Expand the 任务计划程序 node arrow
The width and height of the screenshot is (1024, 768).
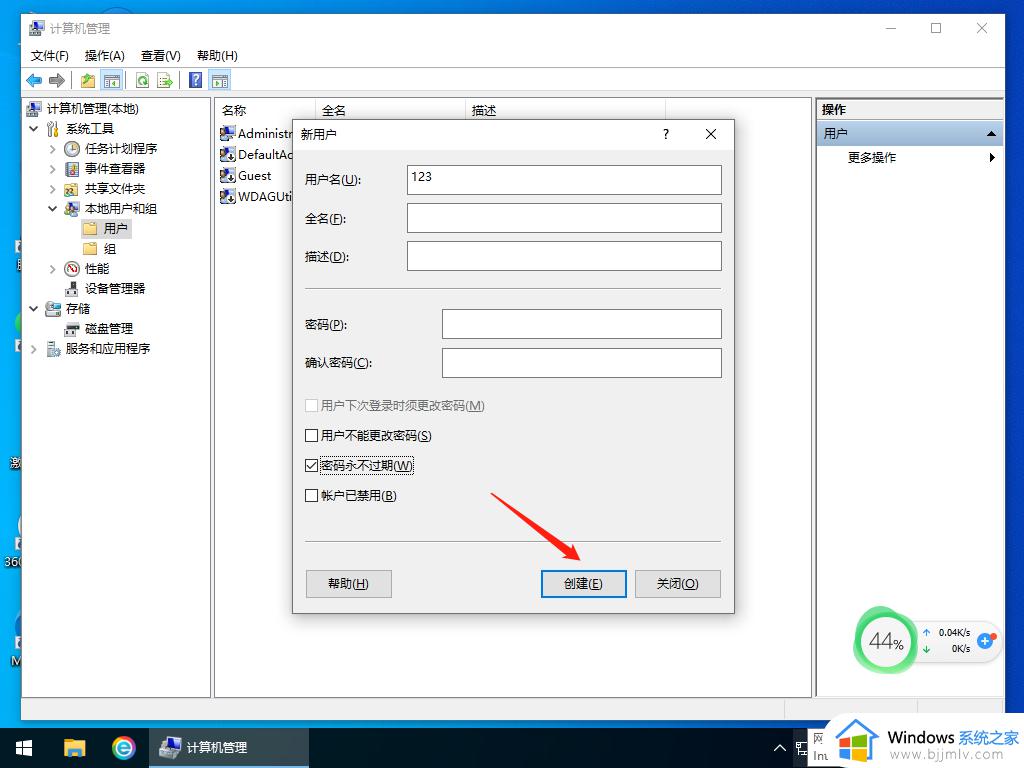click(53, 149)
